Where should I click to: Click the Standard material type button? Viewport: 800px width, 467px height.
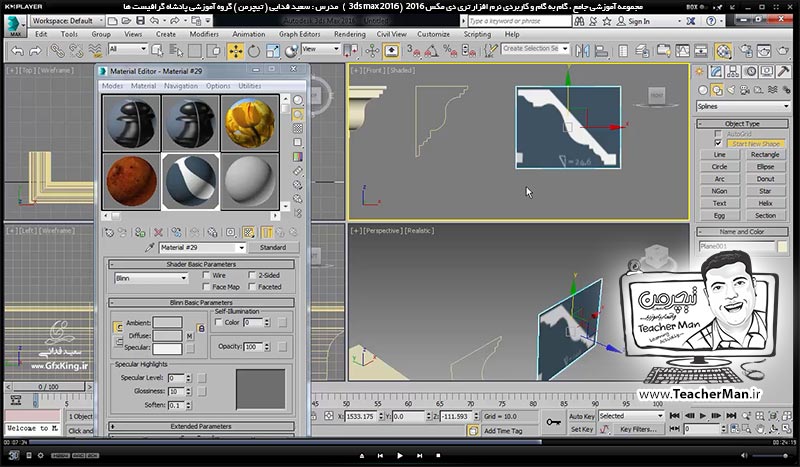coord(273,248)
